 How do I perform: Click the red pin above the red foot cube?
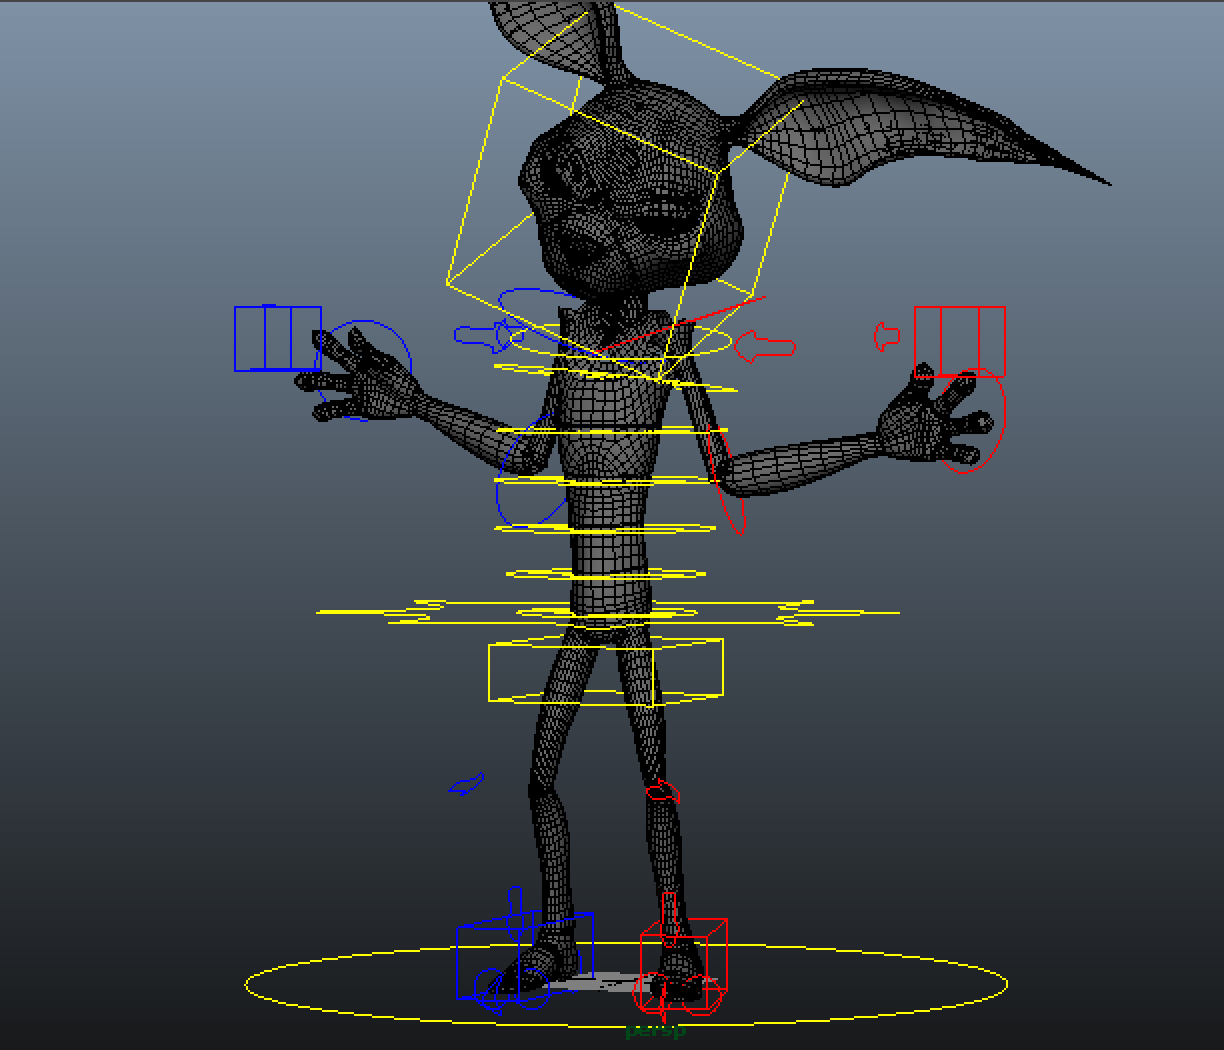pos(669,918)
